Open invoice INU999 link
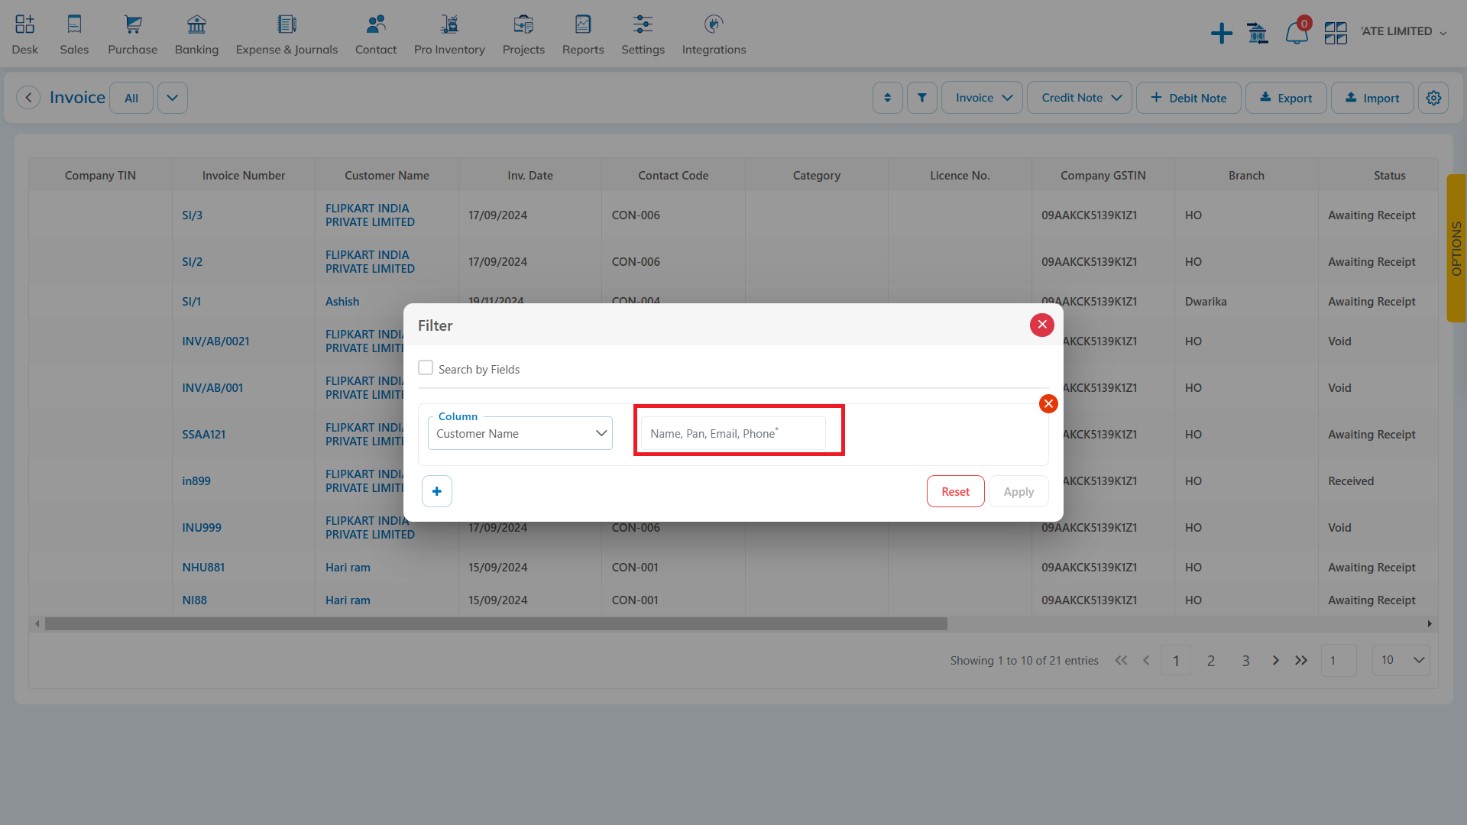 (x=201, y=527)
